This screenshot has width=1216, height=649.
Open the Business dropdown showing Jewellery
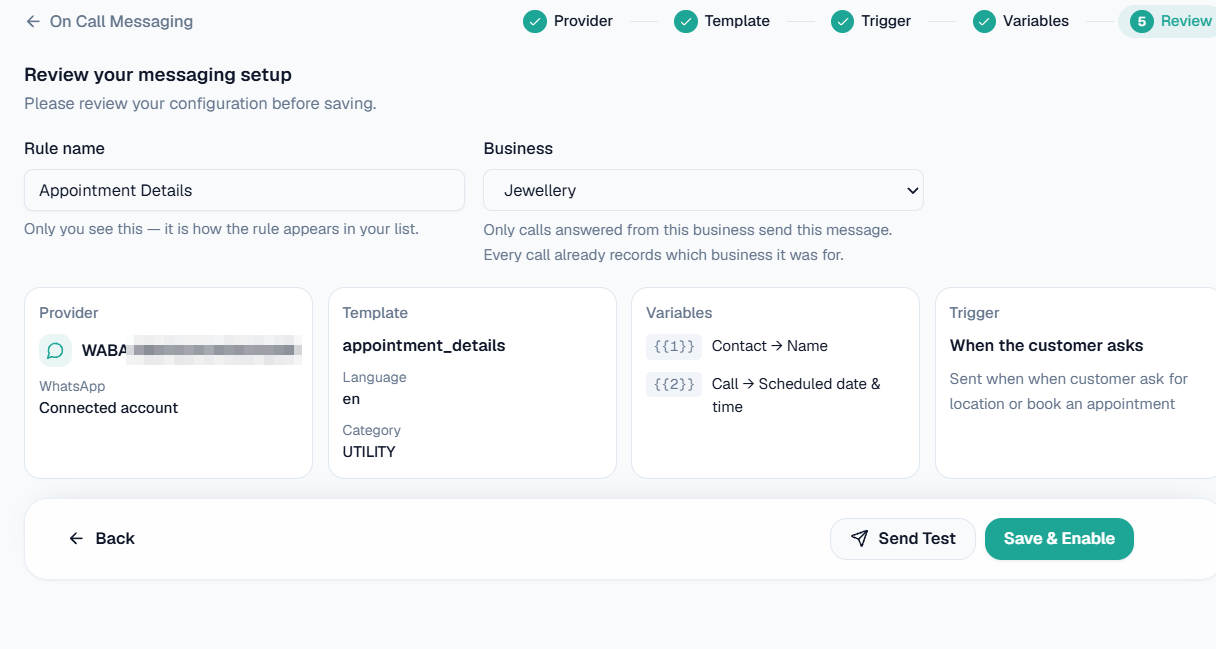(703, 190)
